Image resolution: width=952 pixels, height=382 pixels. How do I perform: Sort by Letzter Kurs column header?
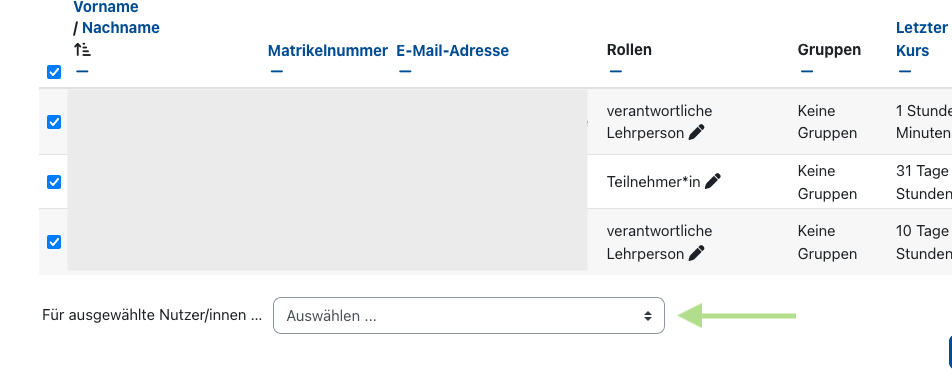pos(922,39)
